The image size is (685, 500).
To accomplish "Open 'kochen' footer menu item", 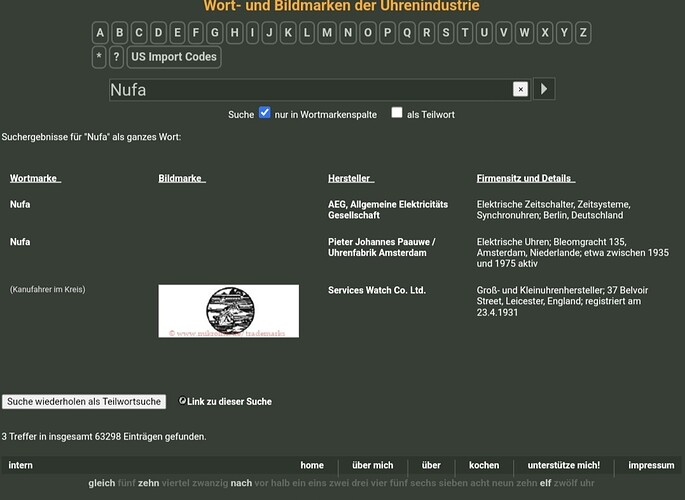I will click(x=484, y=466).
